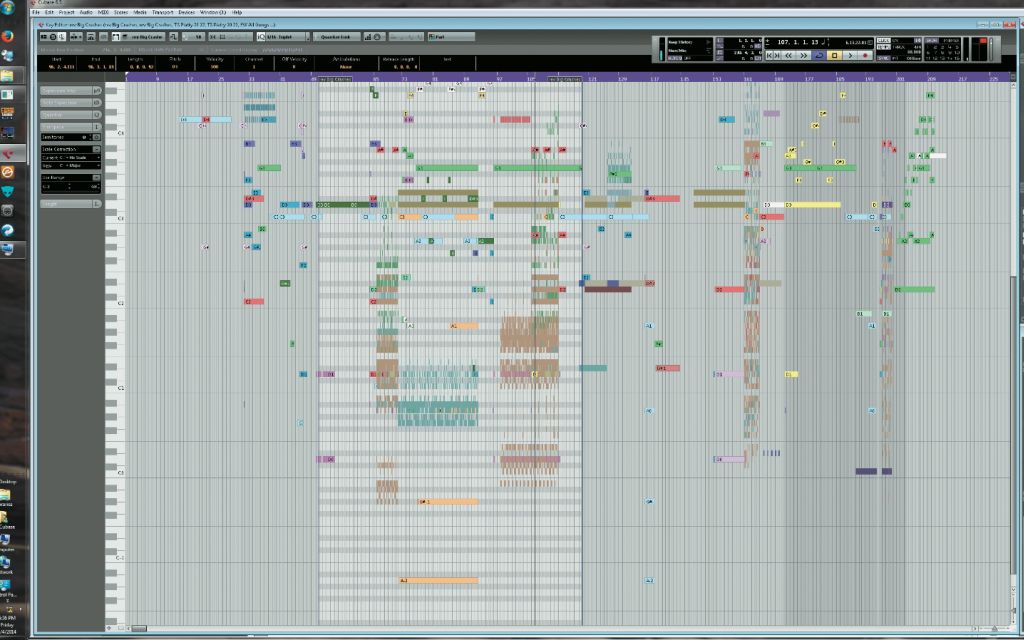Start playback with the Play button

[850, 56]
